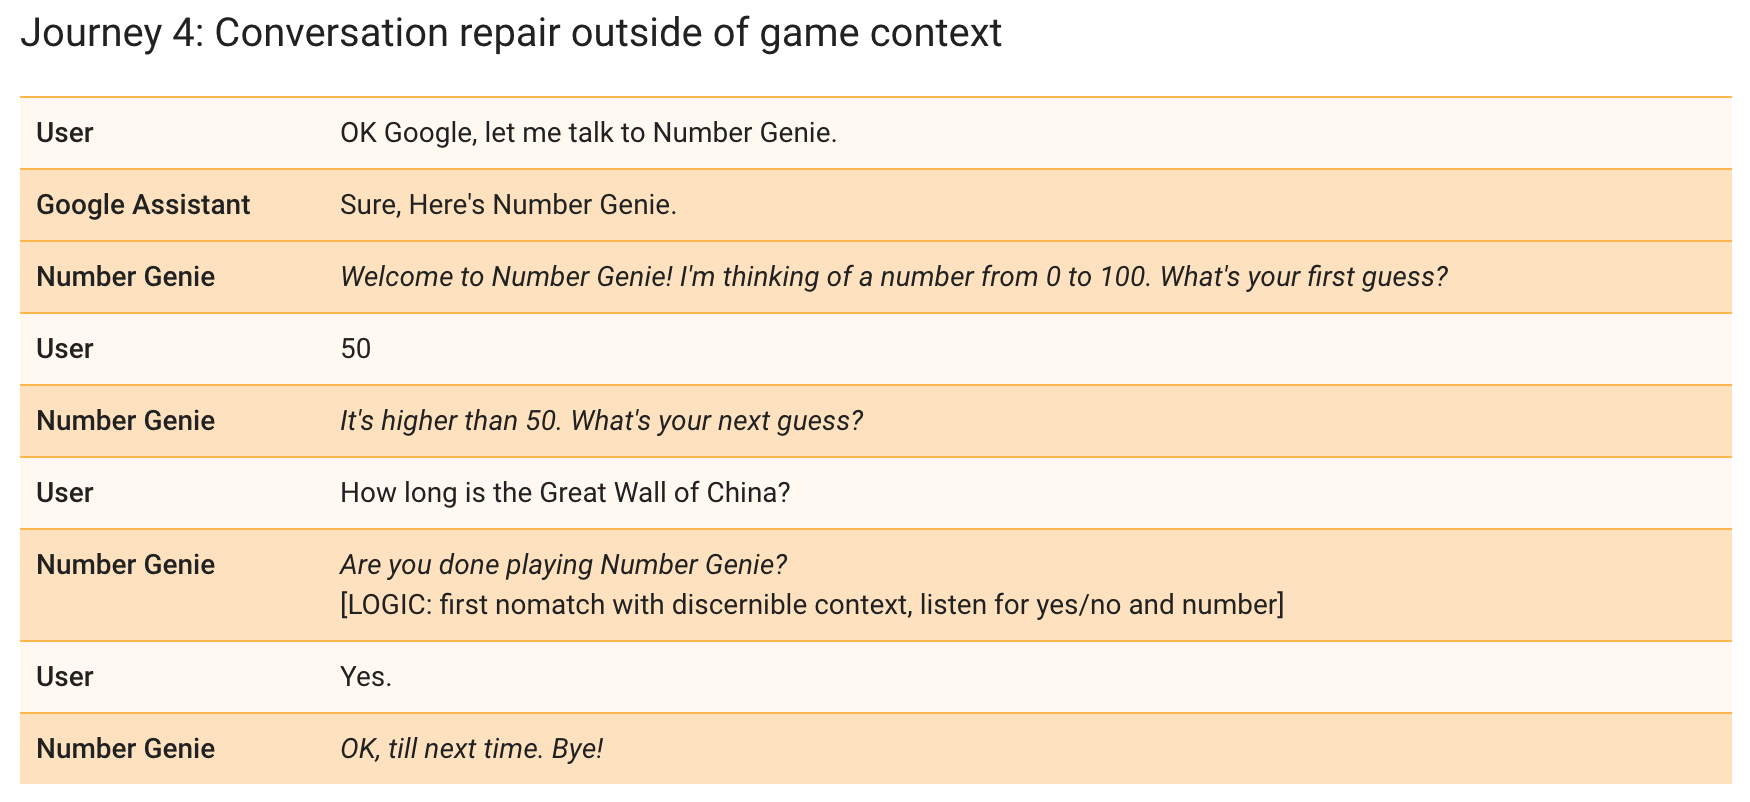The image size is (1750, 802).
Task: Click "User" label beside the "50" guess
Action: click(x=65, y=349)
